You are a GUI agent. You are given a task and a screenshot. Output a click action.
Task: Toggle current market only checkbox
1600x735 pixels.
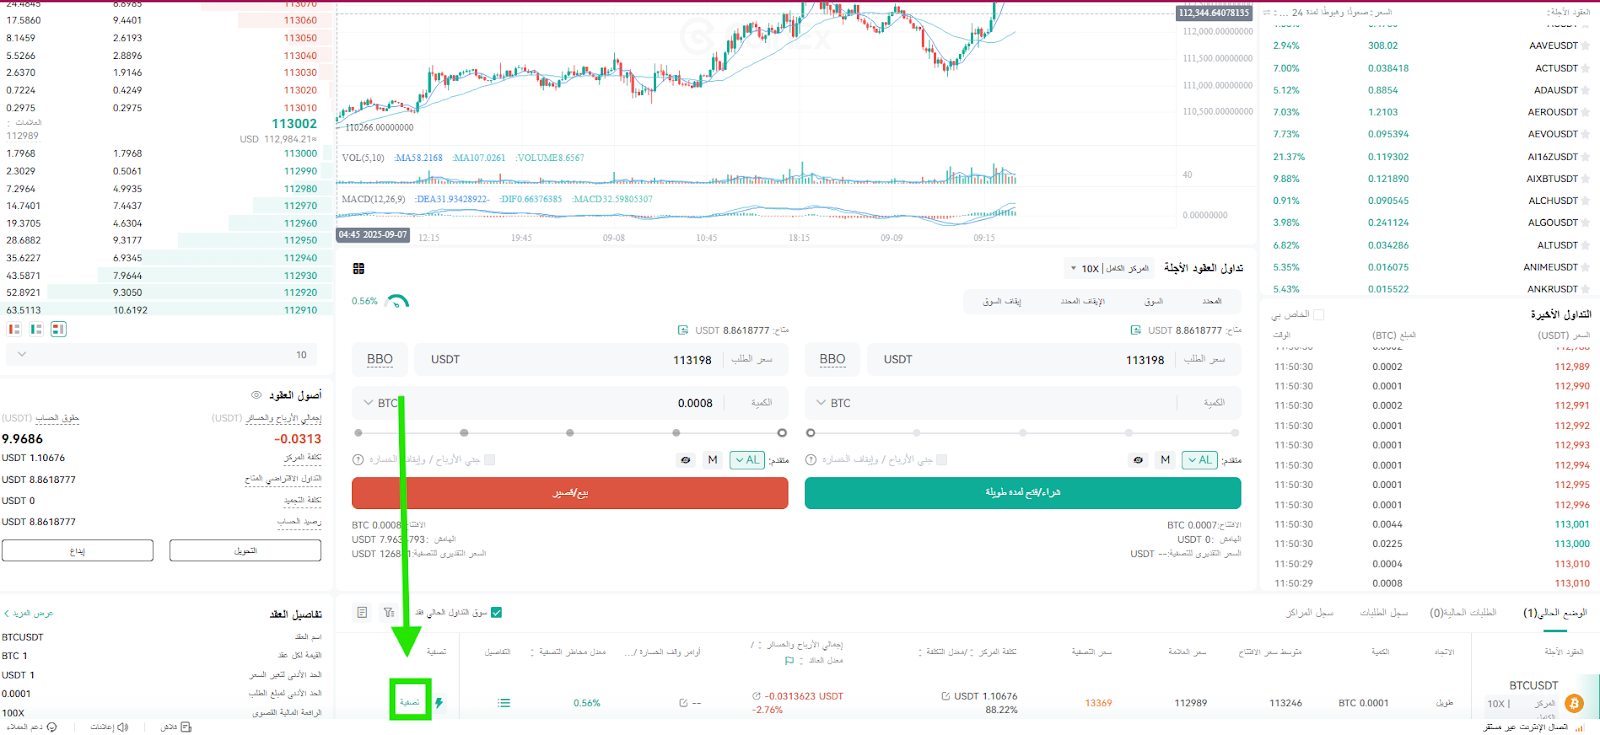tap(497, 612)
